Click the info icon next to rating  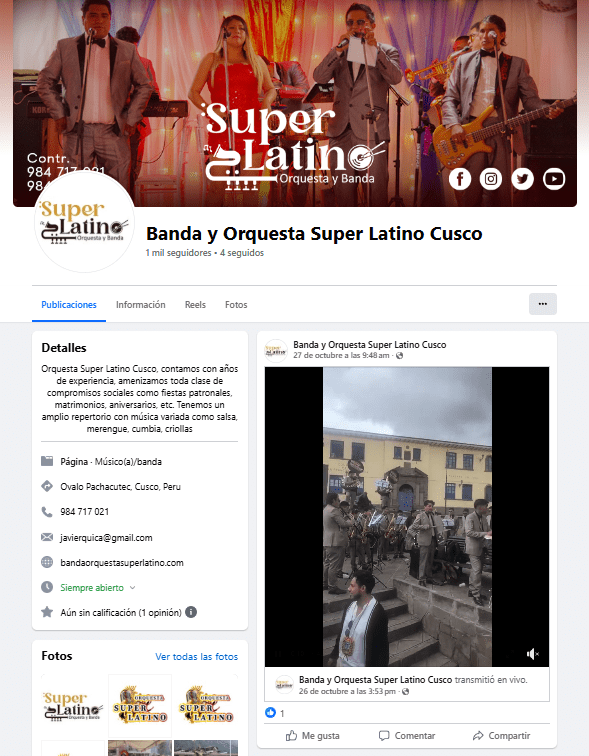(191, 612)
